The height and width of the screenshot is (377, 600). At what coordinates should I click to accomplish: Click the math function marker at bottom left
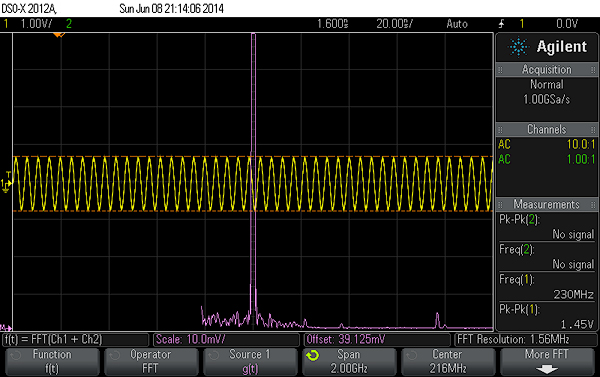pyautogui.click(x=6, y=328)
